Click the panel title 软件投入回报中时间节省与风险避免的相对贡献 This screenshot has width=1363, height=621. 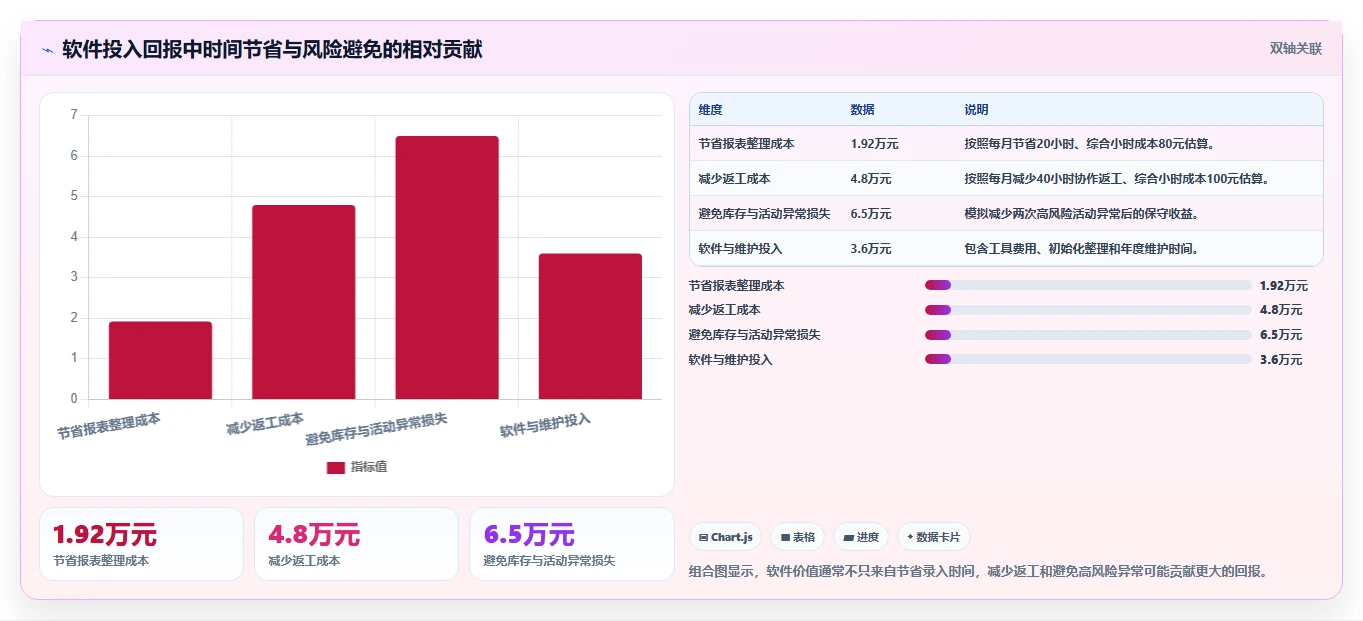pos(272,49)
